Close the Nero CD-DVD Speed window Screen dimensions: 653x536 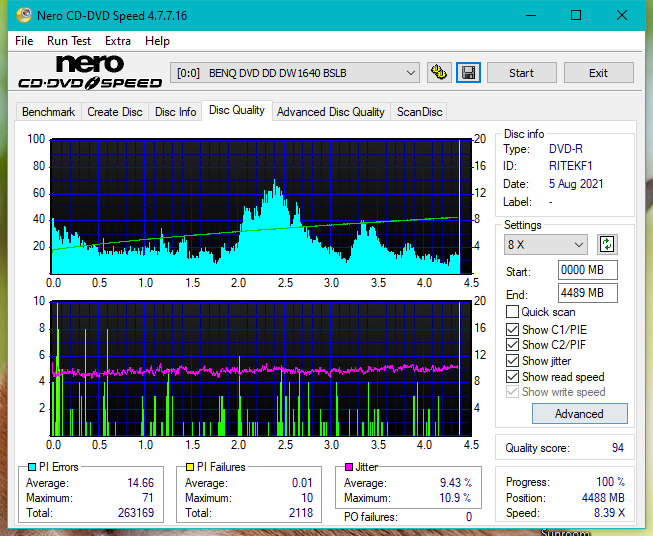[622, 15]
